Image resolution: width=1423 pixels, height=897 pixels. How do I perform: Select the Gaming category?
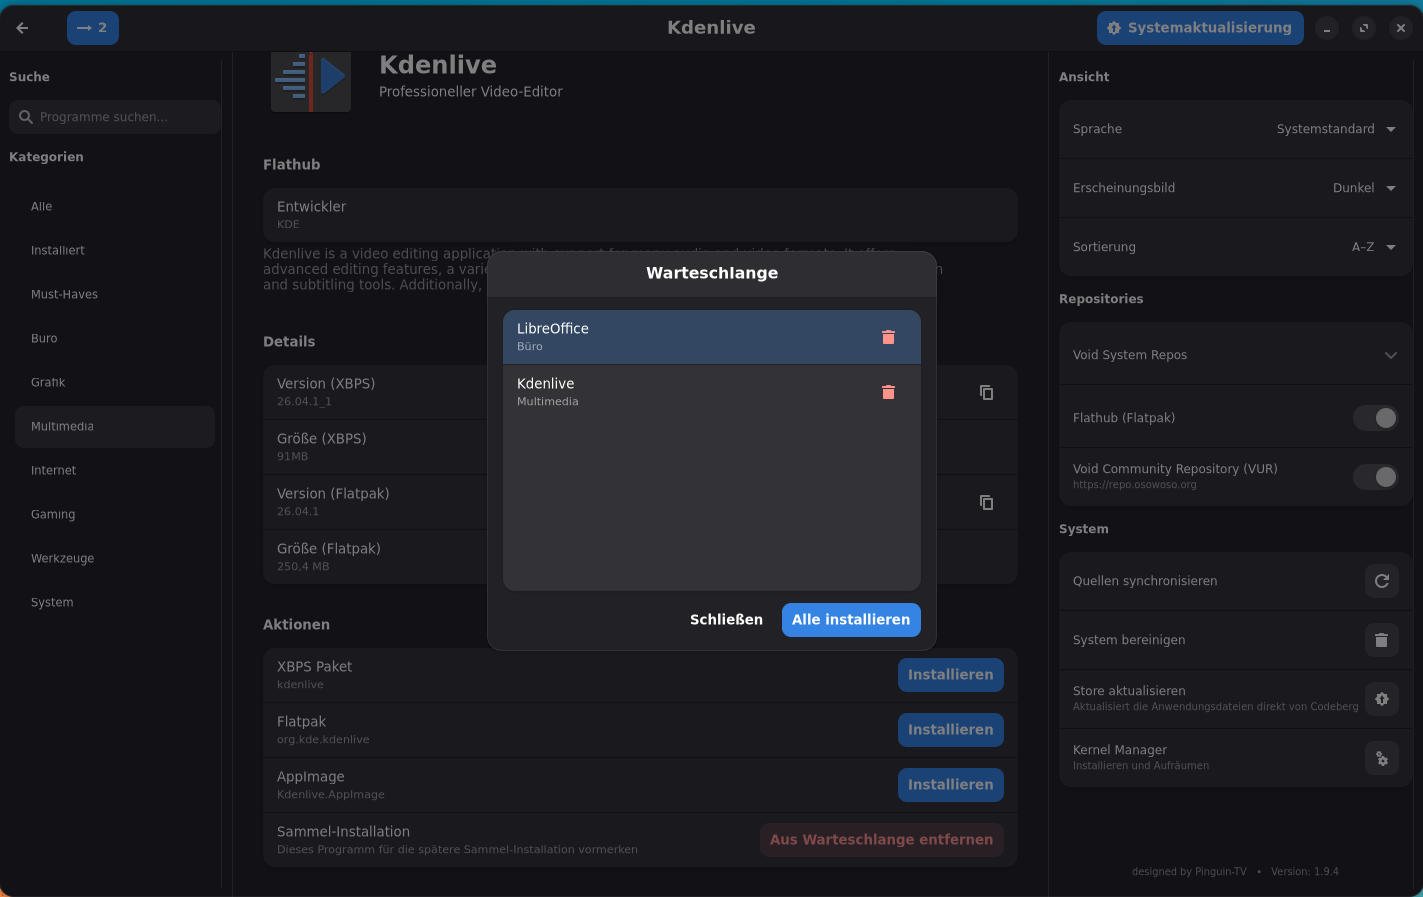point(115,515)
